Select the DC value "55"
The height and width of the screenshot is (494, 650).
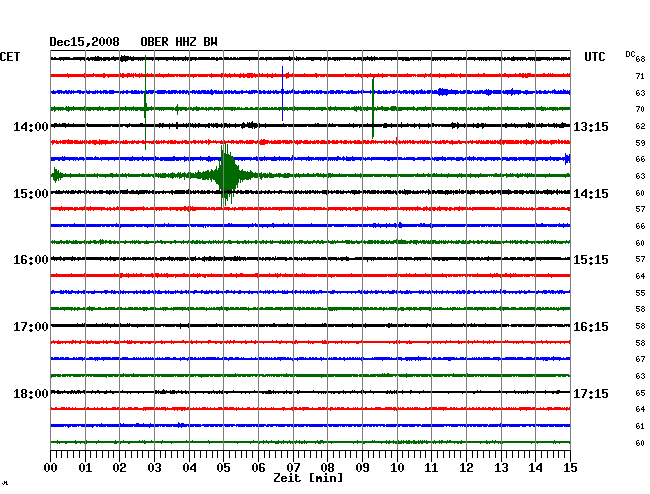point(640,293)
